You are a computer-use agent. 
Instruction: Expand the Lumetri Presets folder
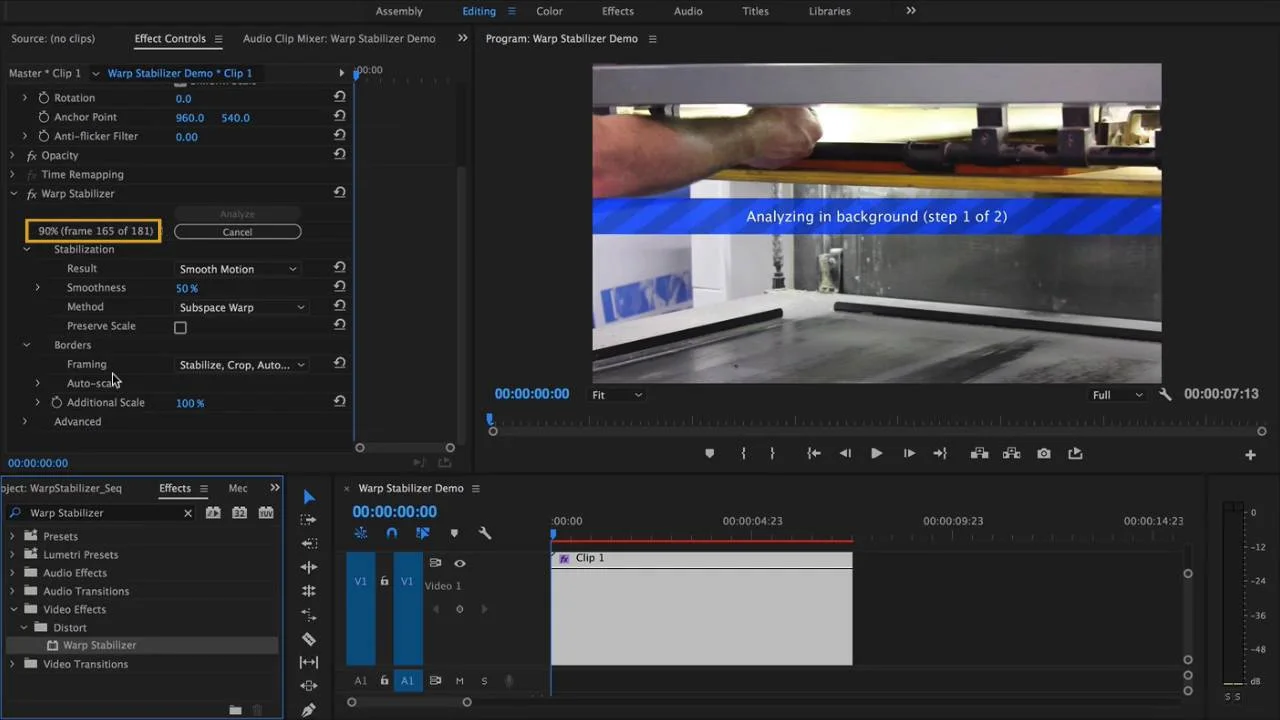point(12,554)
